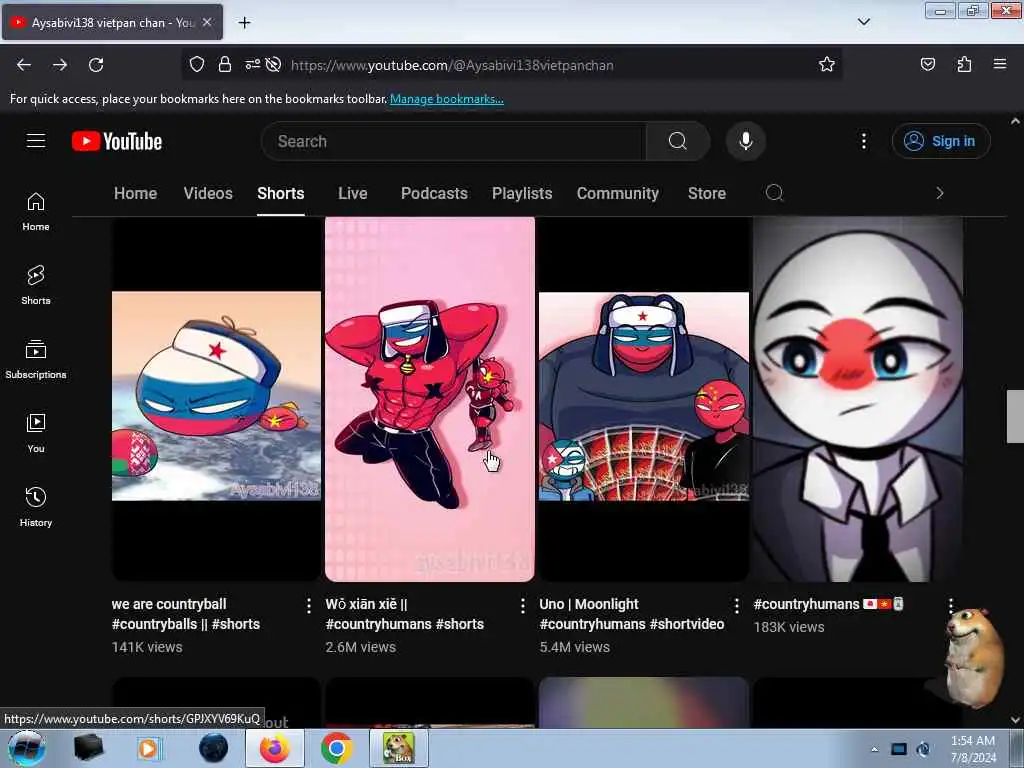Open History in the left sidebar
The height and width of the screenshot is (768, 1024).
click(x=36, y=507)
